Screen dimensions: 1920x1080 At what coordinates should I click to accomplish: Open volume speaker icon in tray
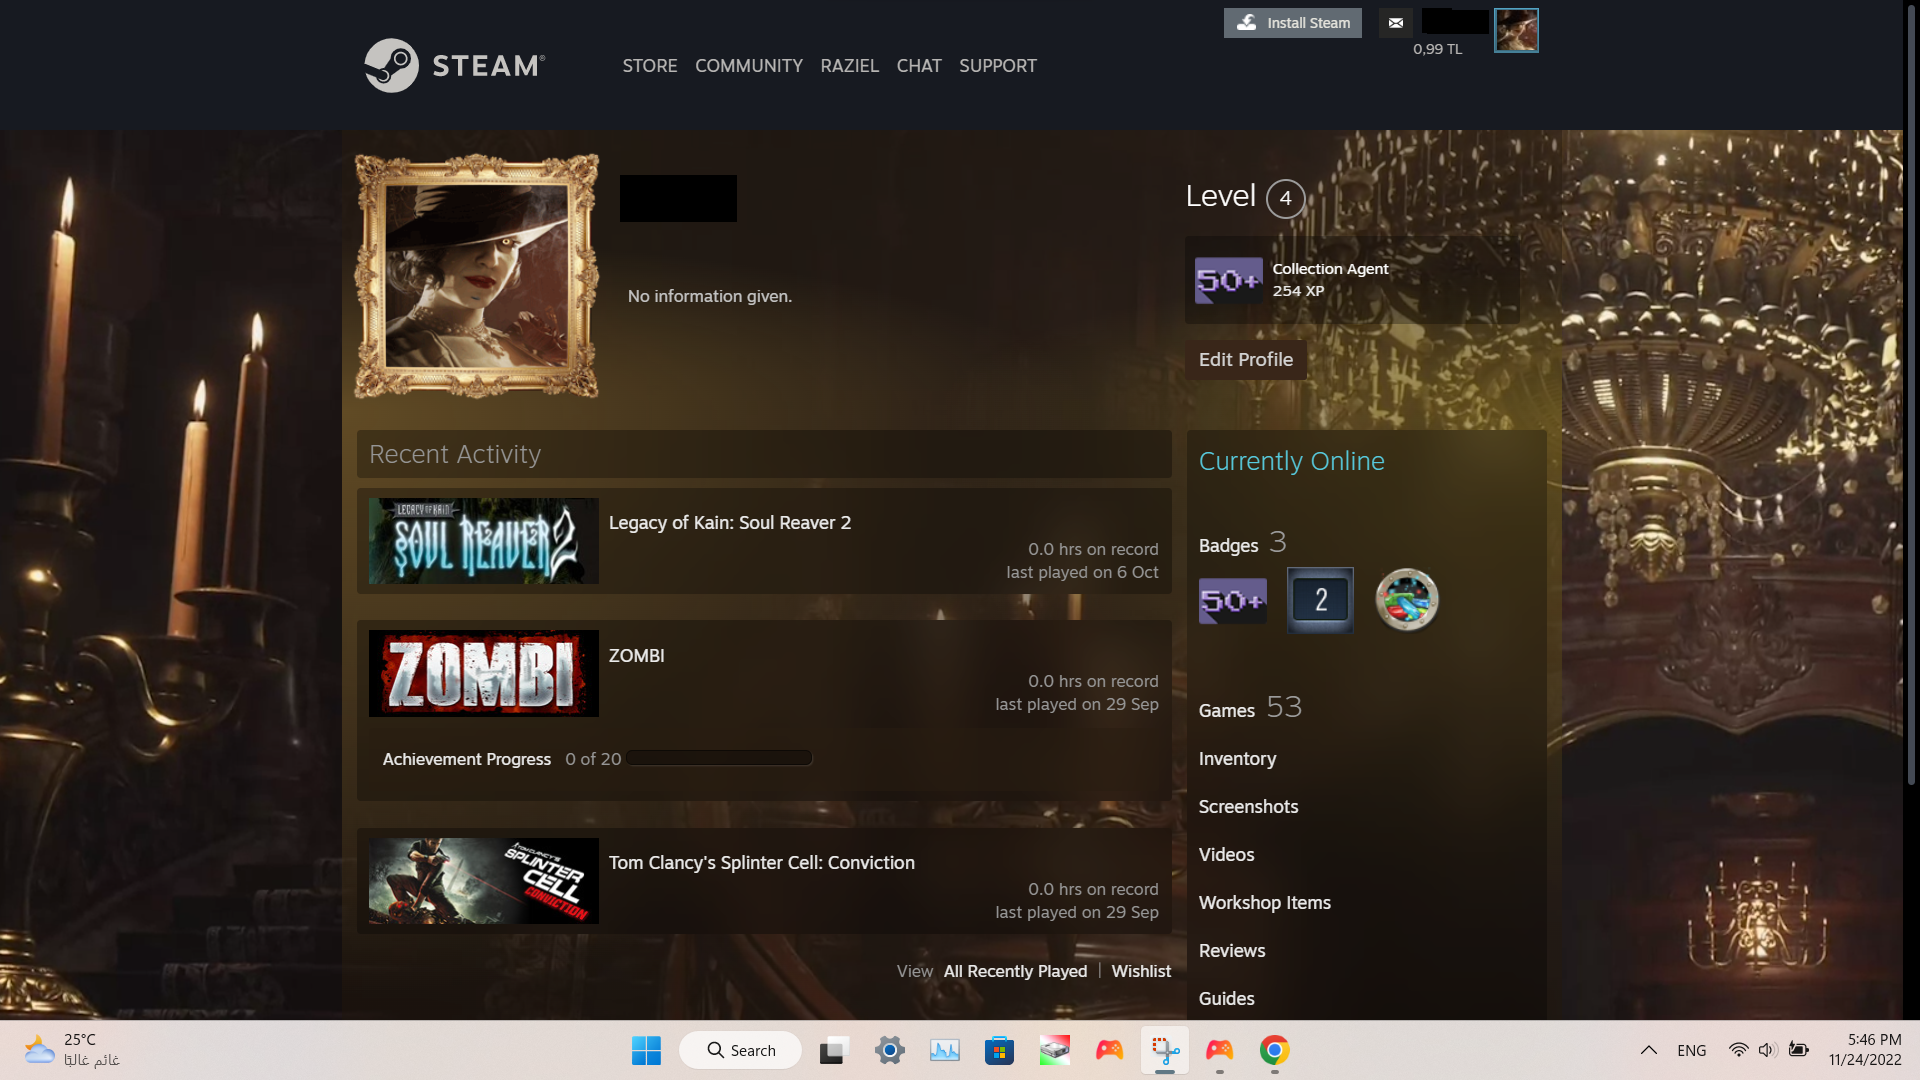1768,1050
